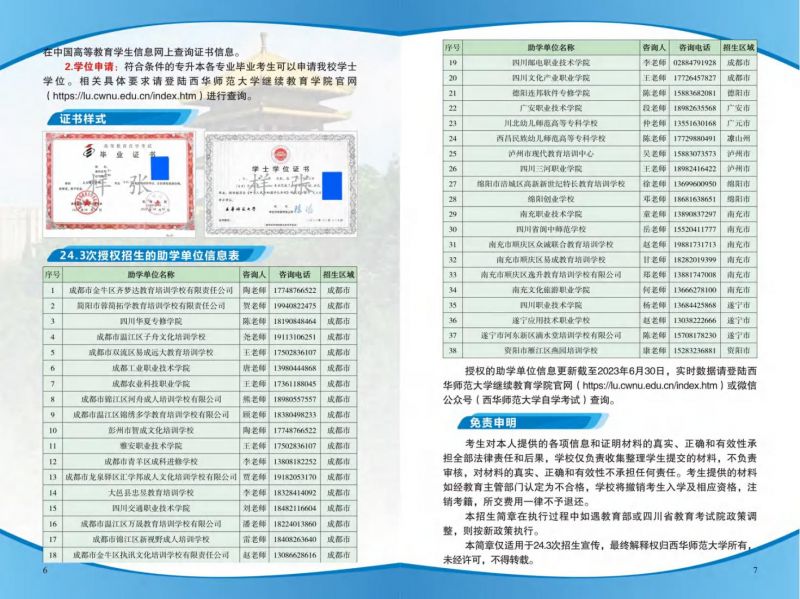Click contact '甘老师' in row 32

coord(655,260)
